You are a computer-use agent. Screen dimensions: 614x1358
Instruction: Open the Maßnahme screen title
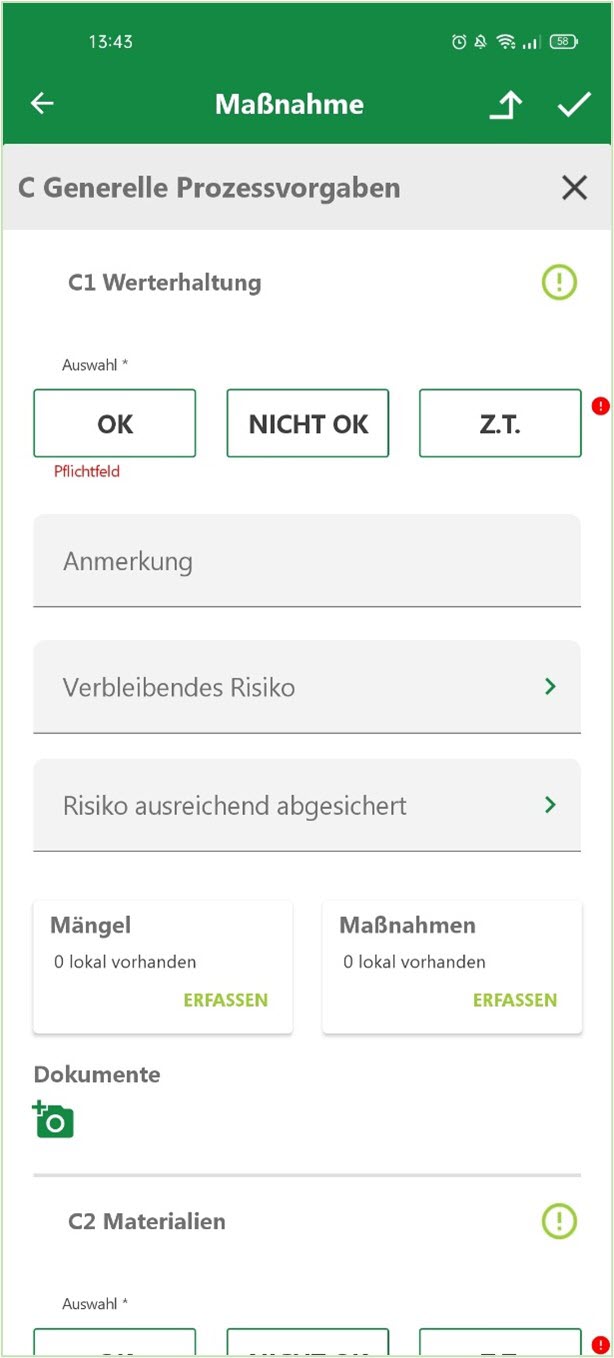click(289, 103)
